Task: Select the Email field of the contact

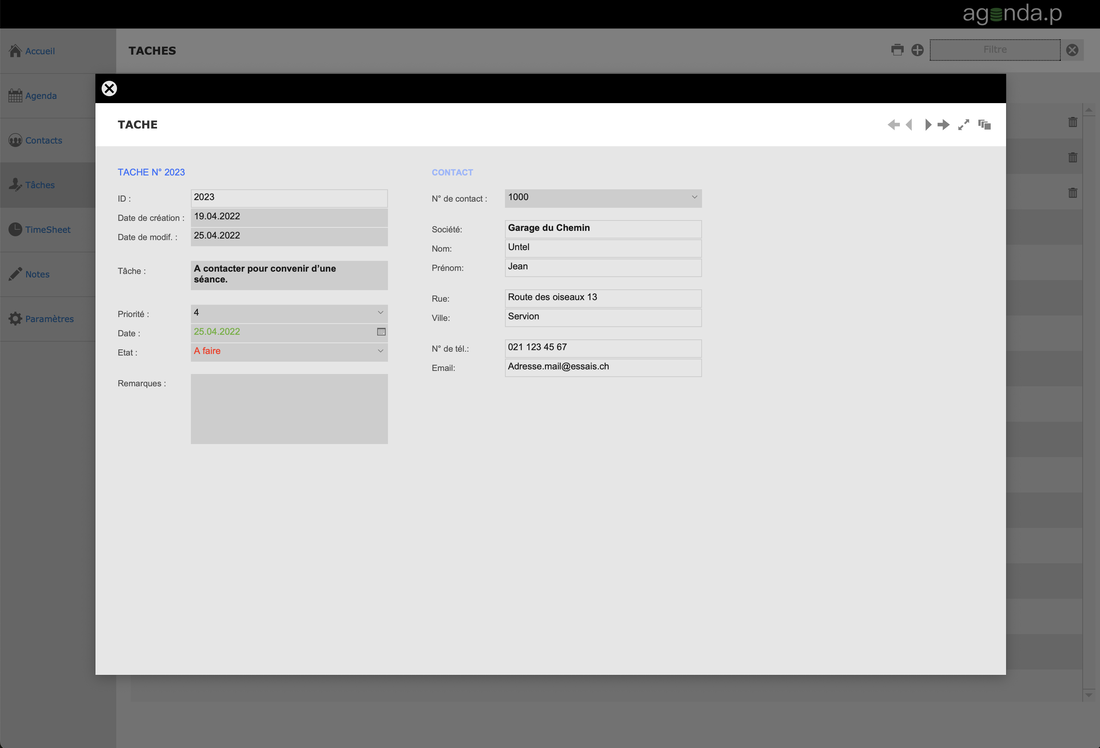Action: tap(603, 367)
